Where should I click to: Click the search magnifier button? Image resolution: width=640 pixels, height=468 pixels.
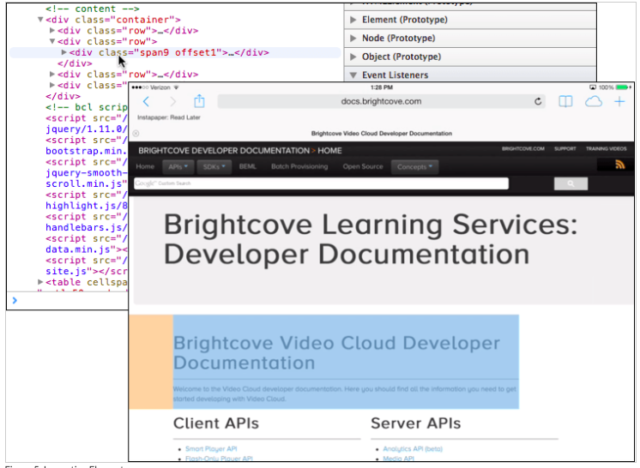(x=570, y=184)
